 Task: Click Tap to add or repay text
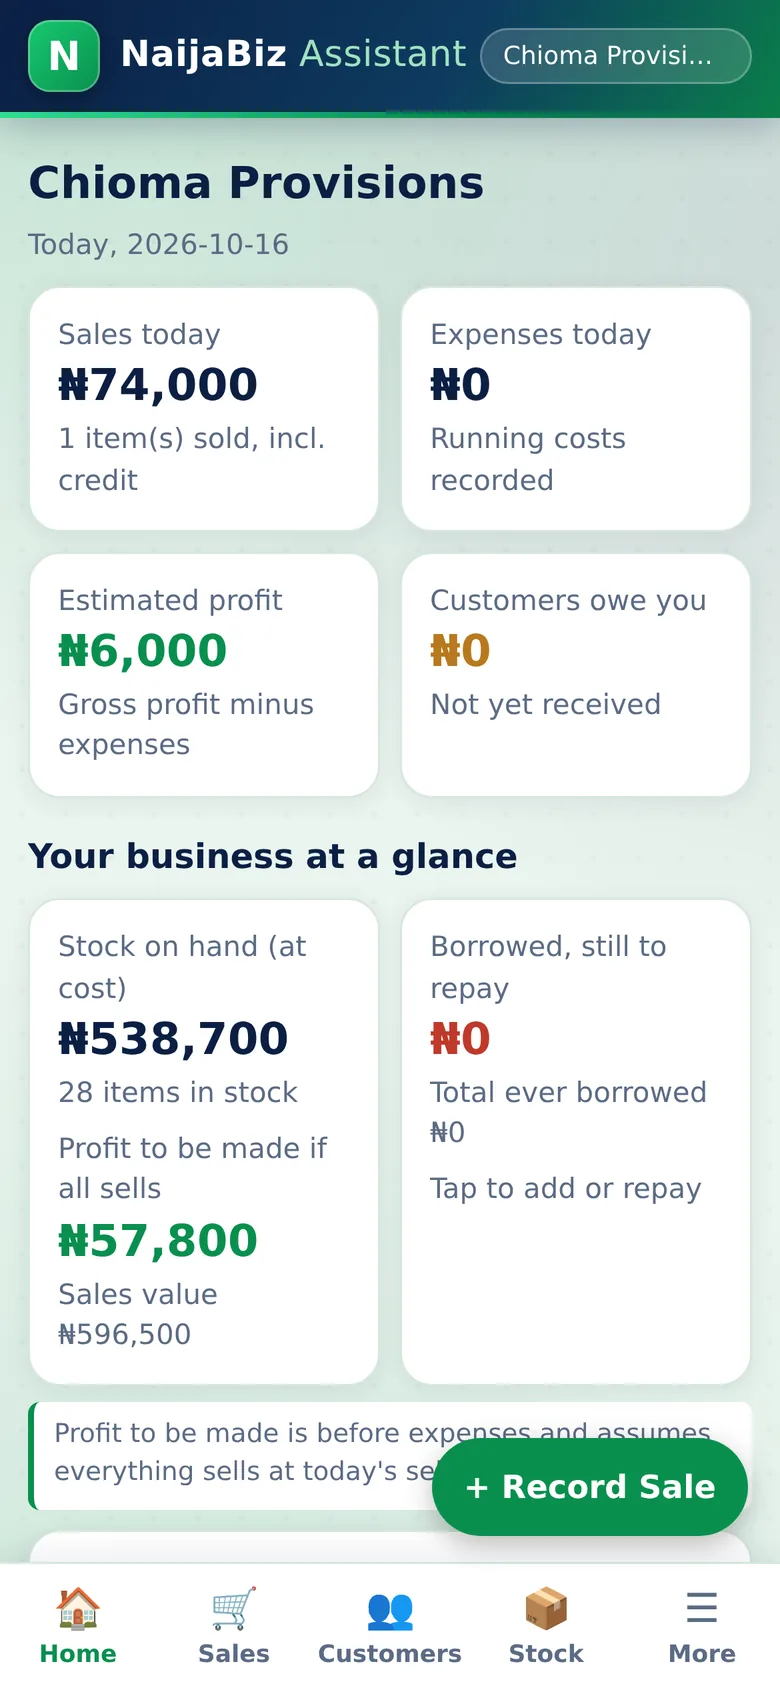[566, 1188]
